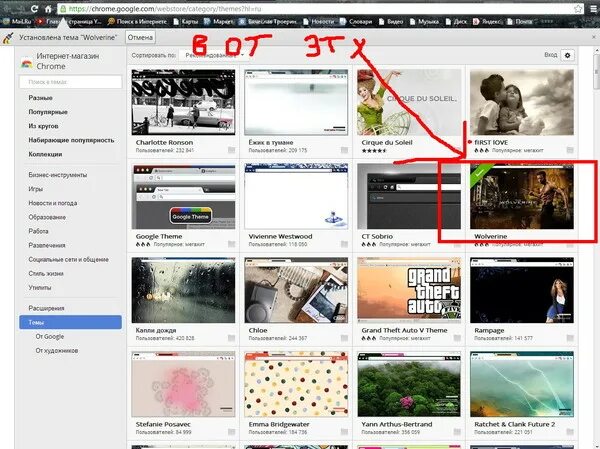The image size is (600, 449).
Task: Filter themes От Google
Action: 50,336
